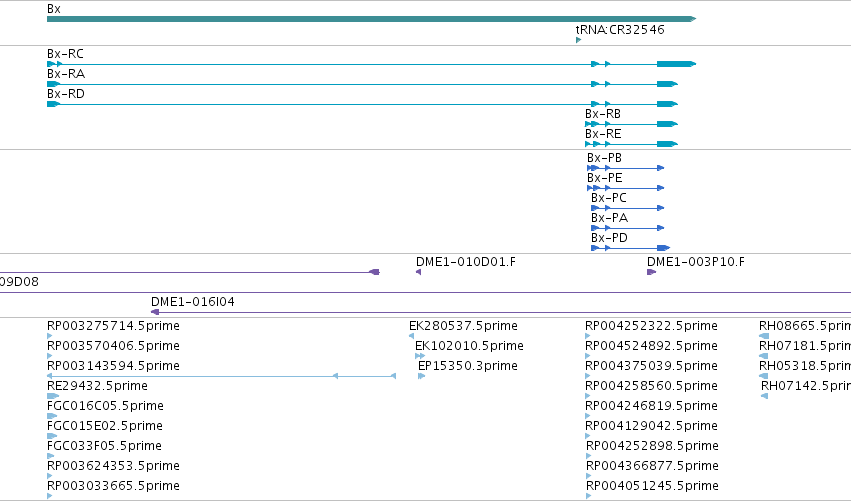Image resolution: width=851 pixels, height=501 pixels.
Task: Click the DME1-016I04 arrowhead glyph
Action: (155, 312)
